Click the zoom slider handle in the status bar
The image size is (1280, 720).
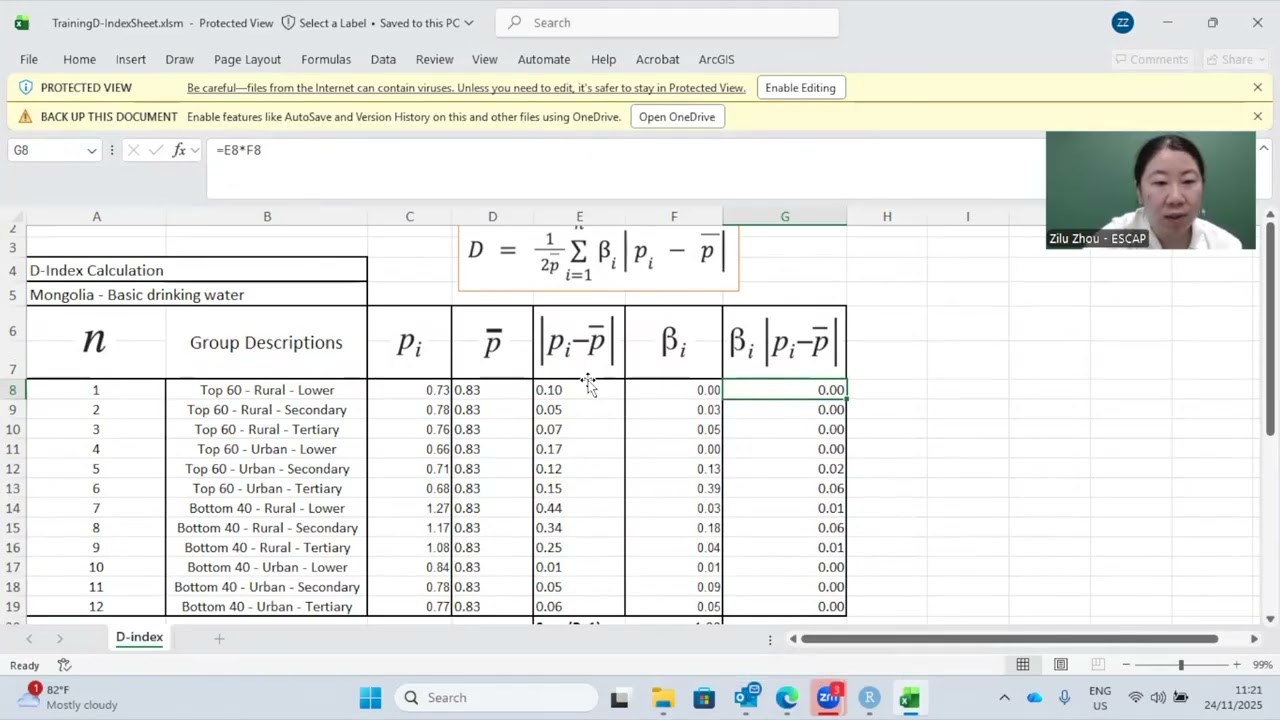1181,665
